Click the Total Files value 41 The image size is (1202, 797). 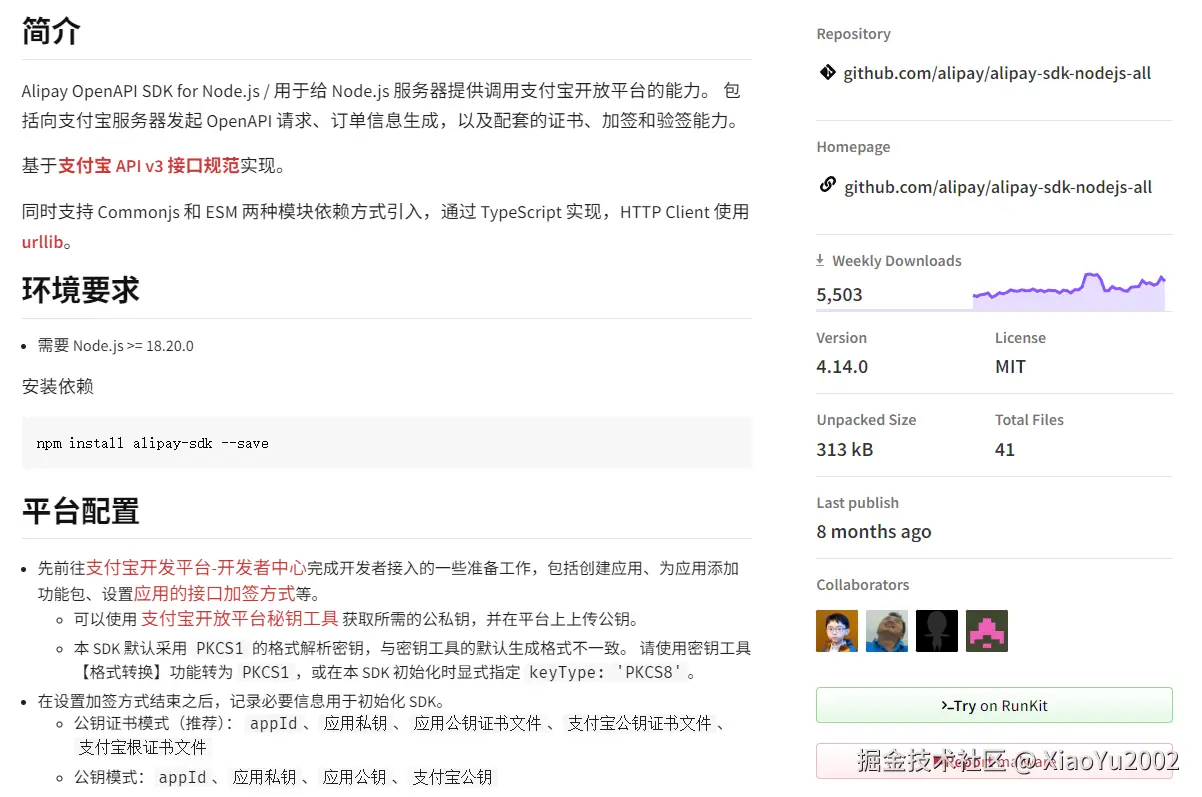point(1005,450)
